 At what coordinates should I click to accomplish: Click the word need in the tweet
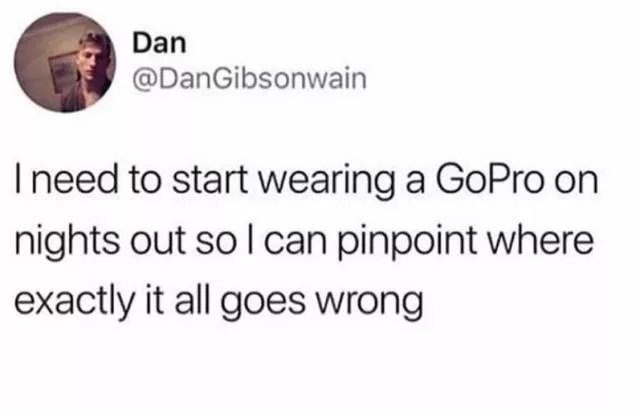[x=74, y=180]
